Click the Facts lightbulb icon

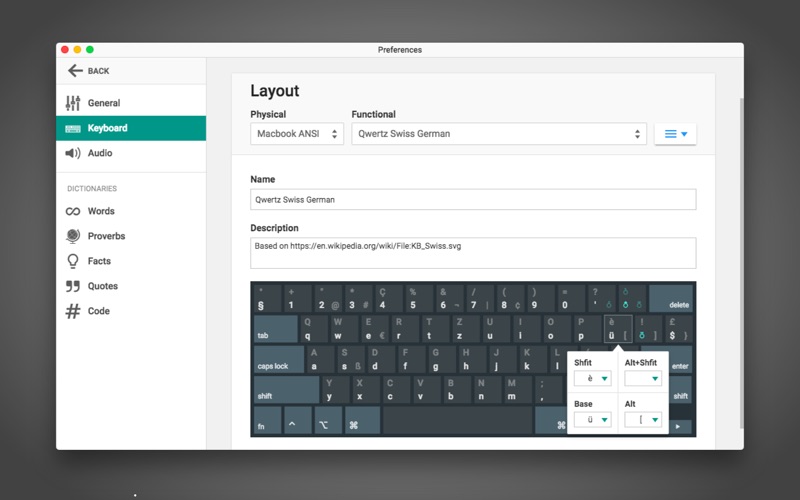click(73, 261)
